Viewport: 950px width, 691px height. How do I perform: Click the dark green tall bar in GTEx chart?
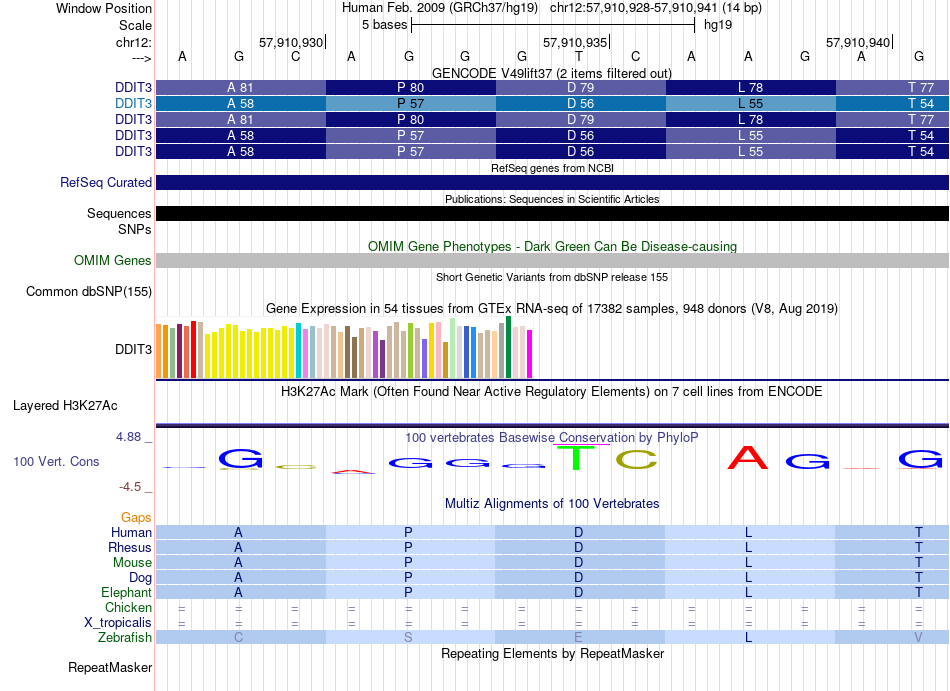[508, 348]
